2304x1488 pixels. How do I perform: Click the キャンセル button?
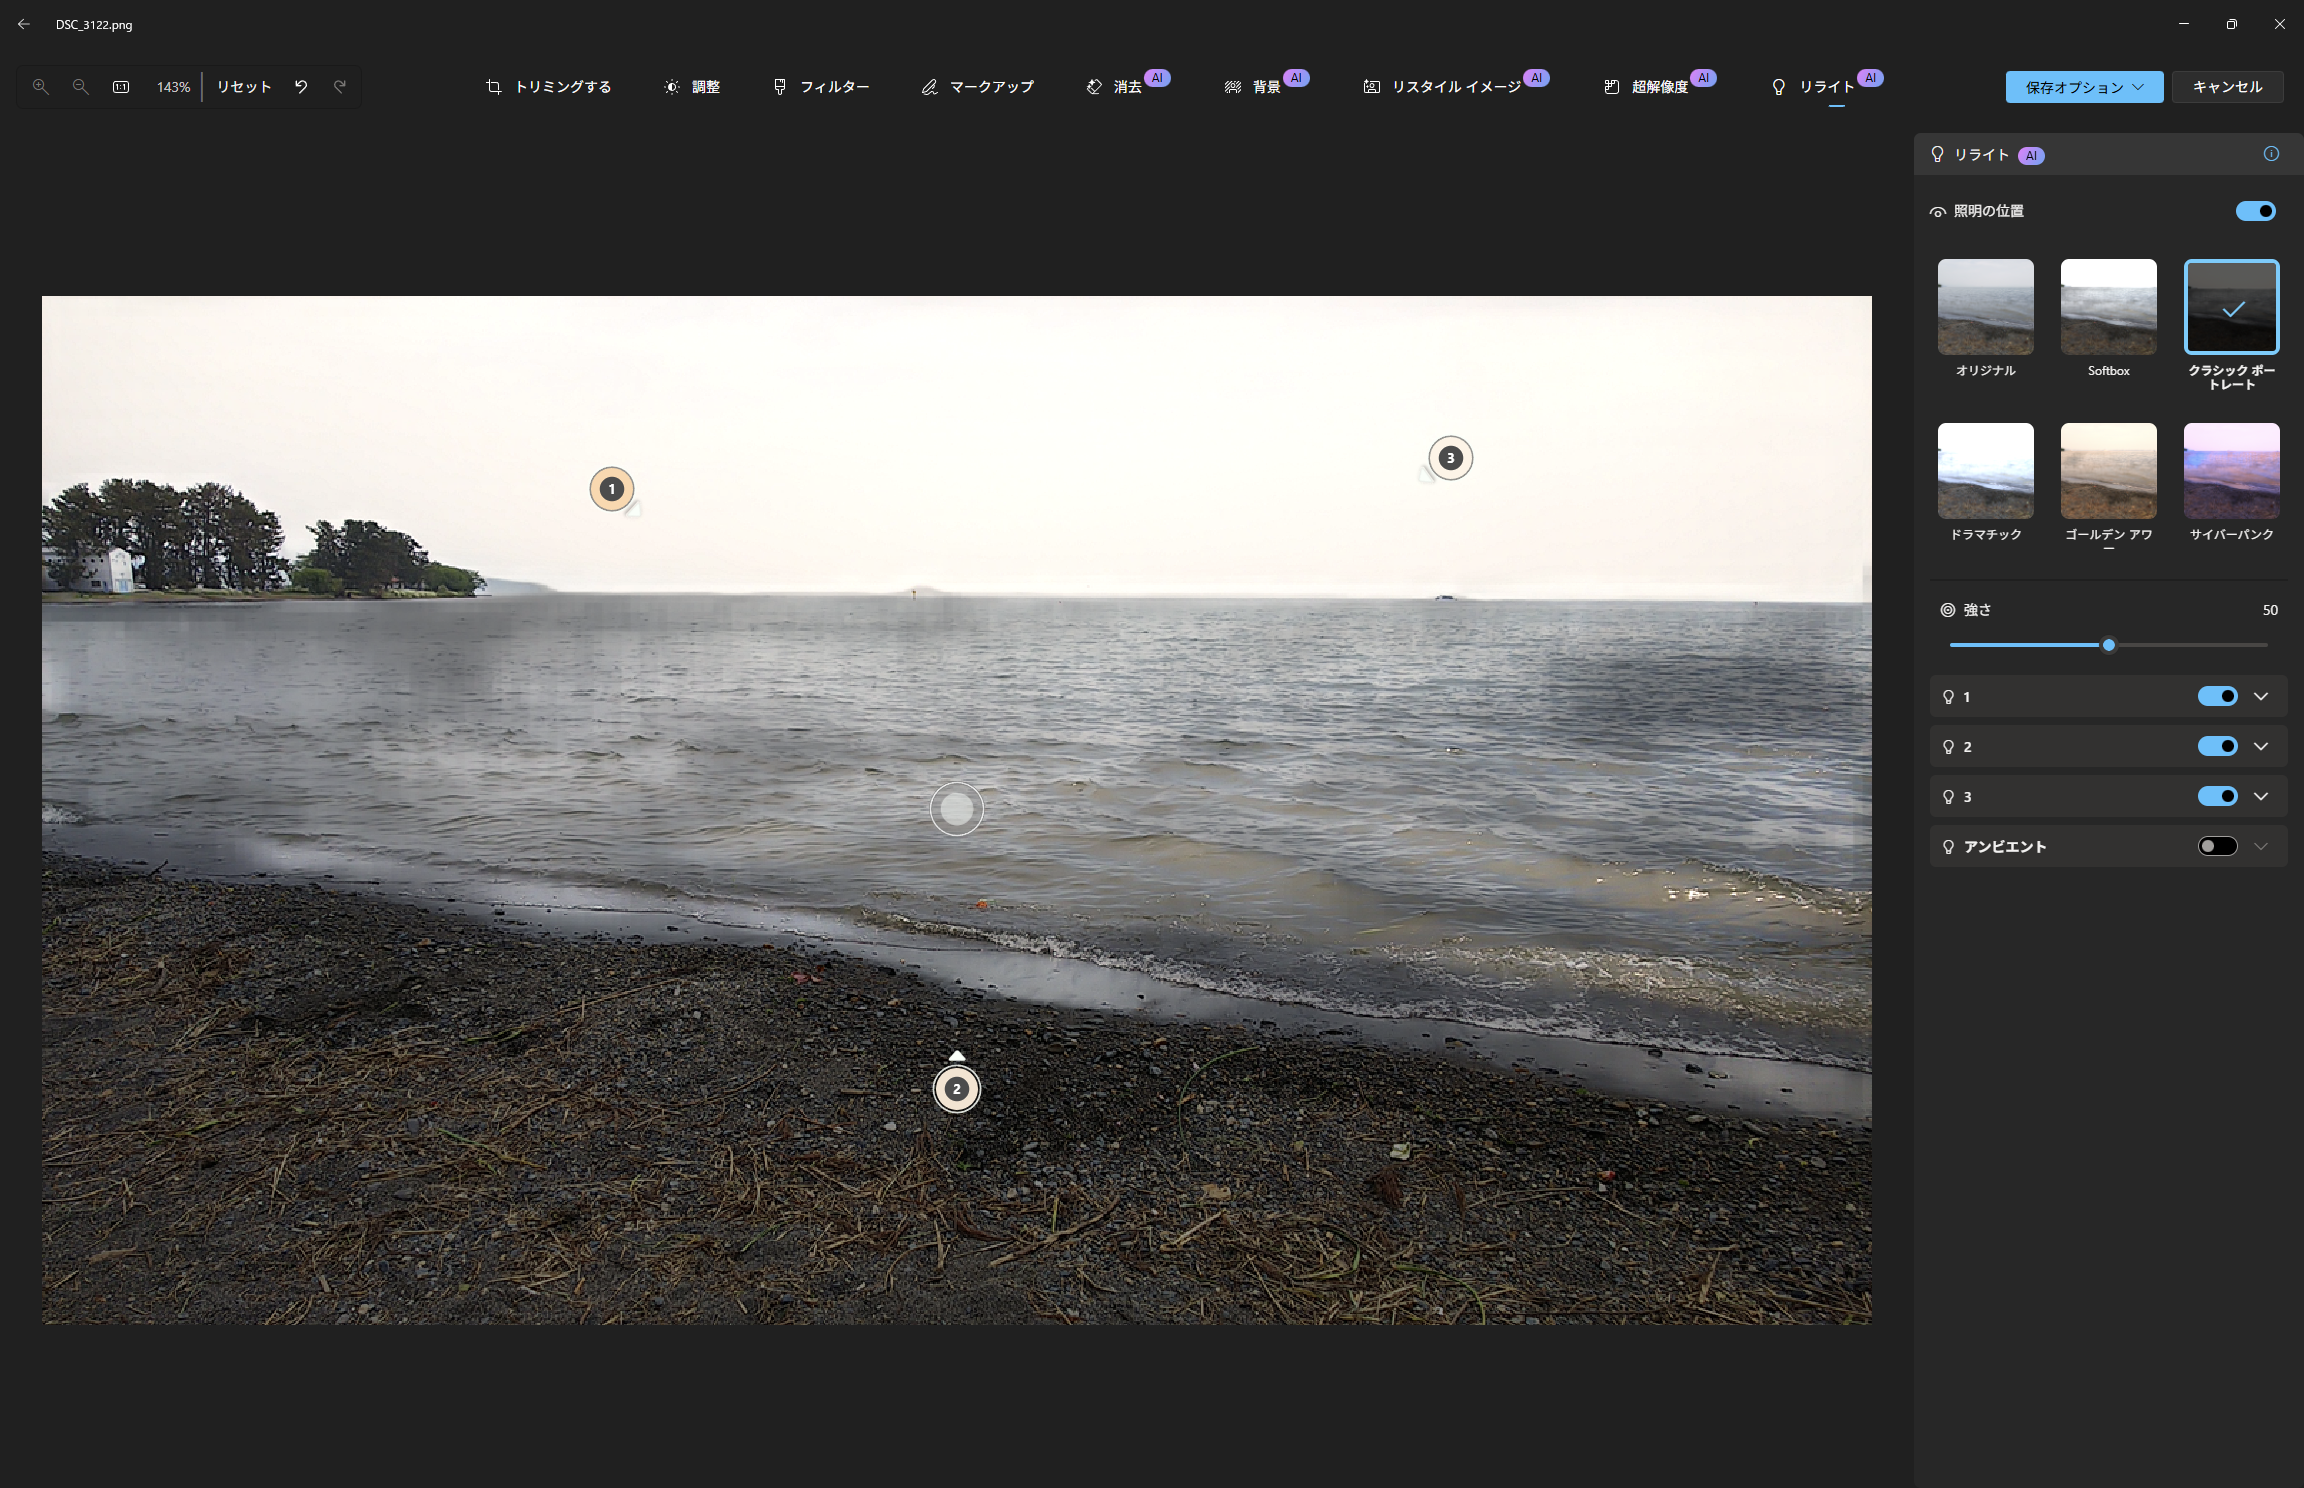pyautogui.click(x=2227, y=87)
